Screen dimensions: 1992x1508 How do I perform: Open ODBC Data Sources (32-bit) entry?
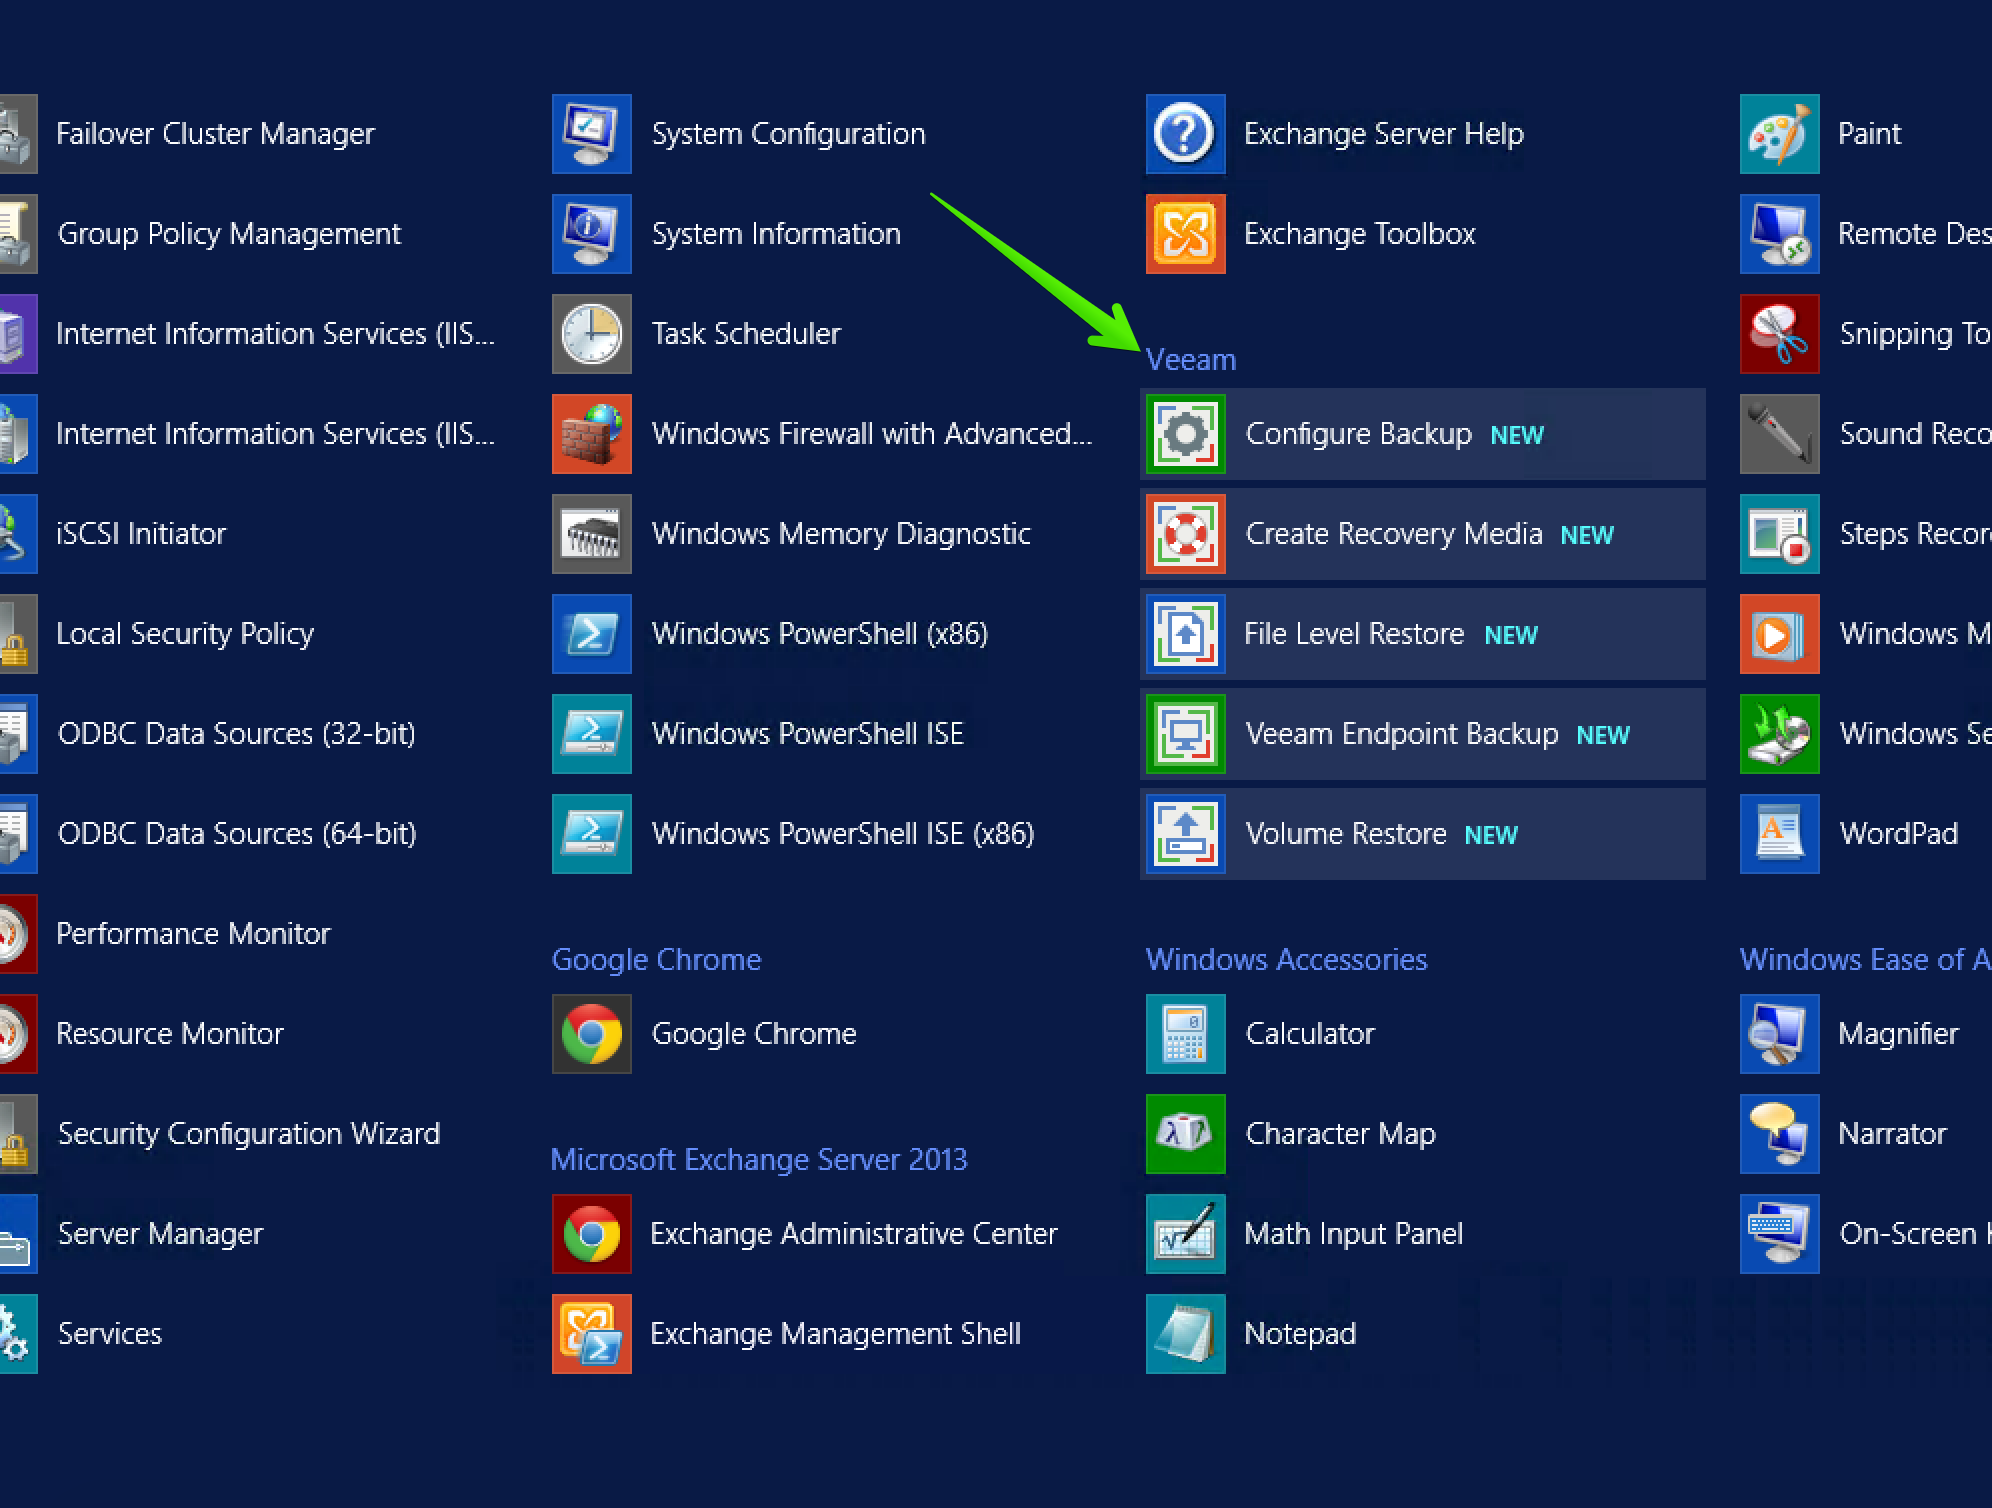click(x=237, y=734)
